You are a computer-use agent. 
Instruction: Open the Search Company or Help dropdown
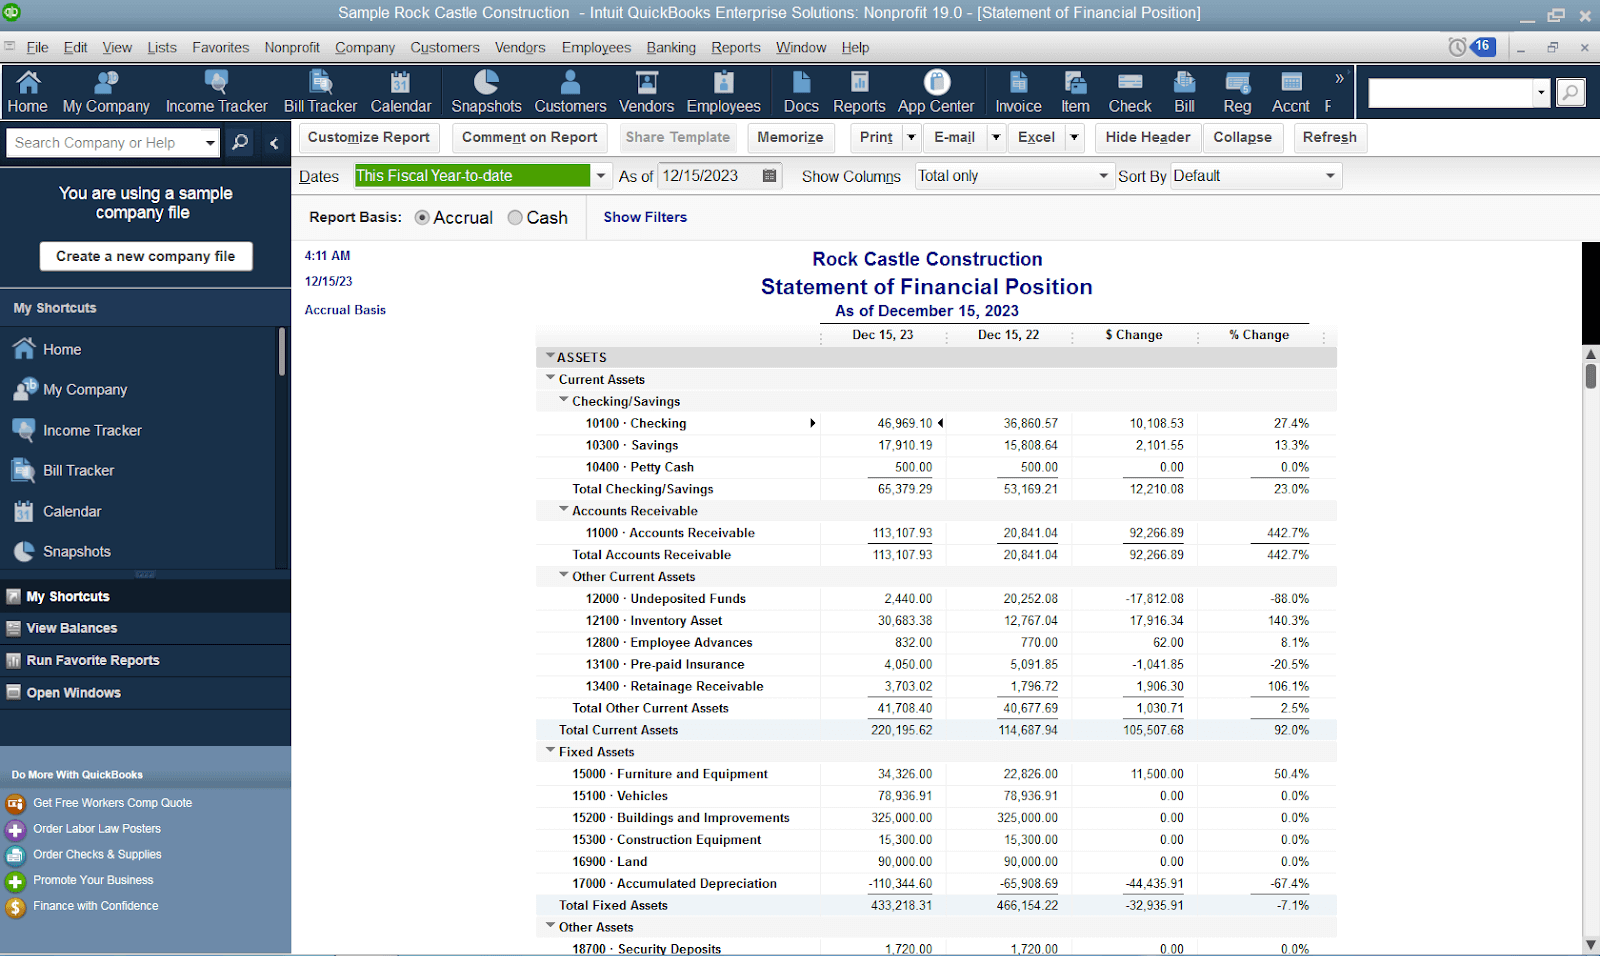point(209,143)
